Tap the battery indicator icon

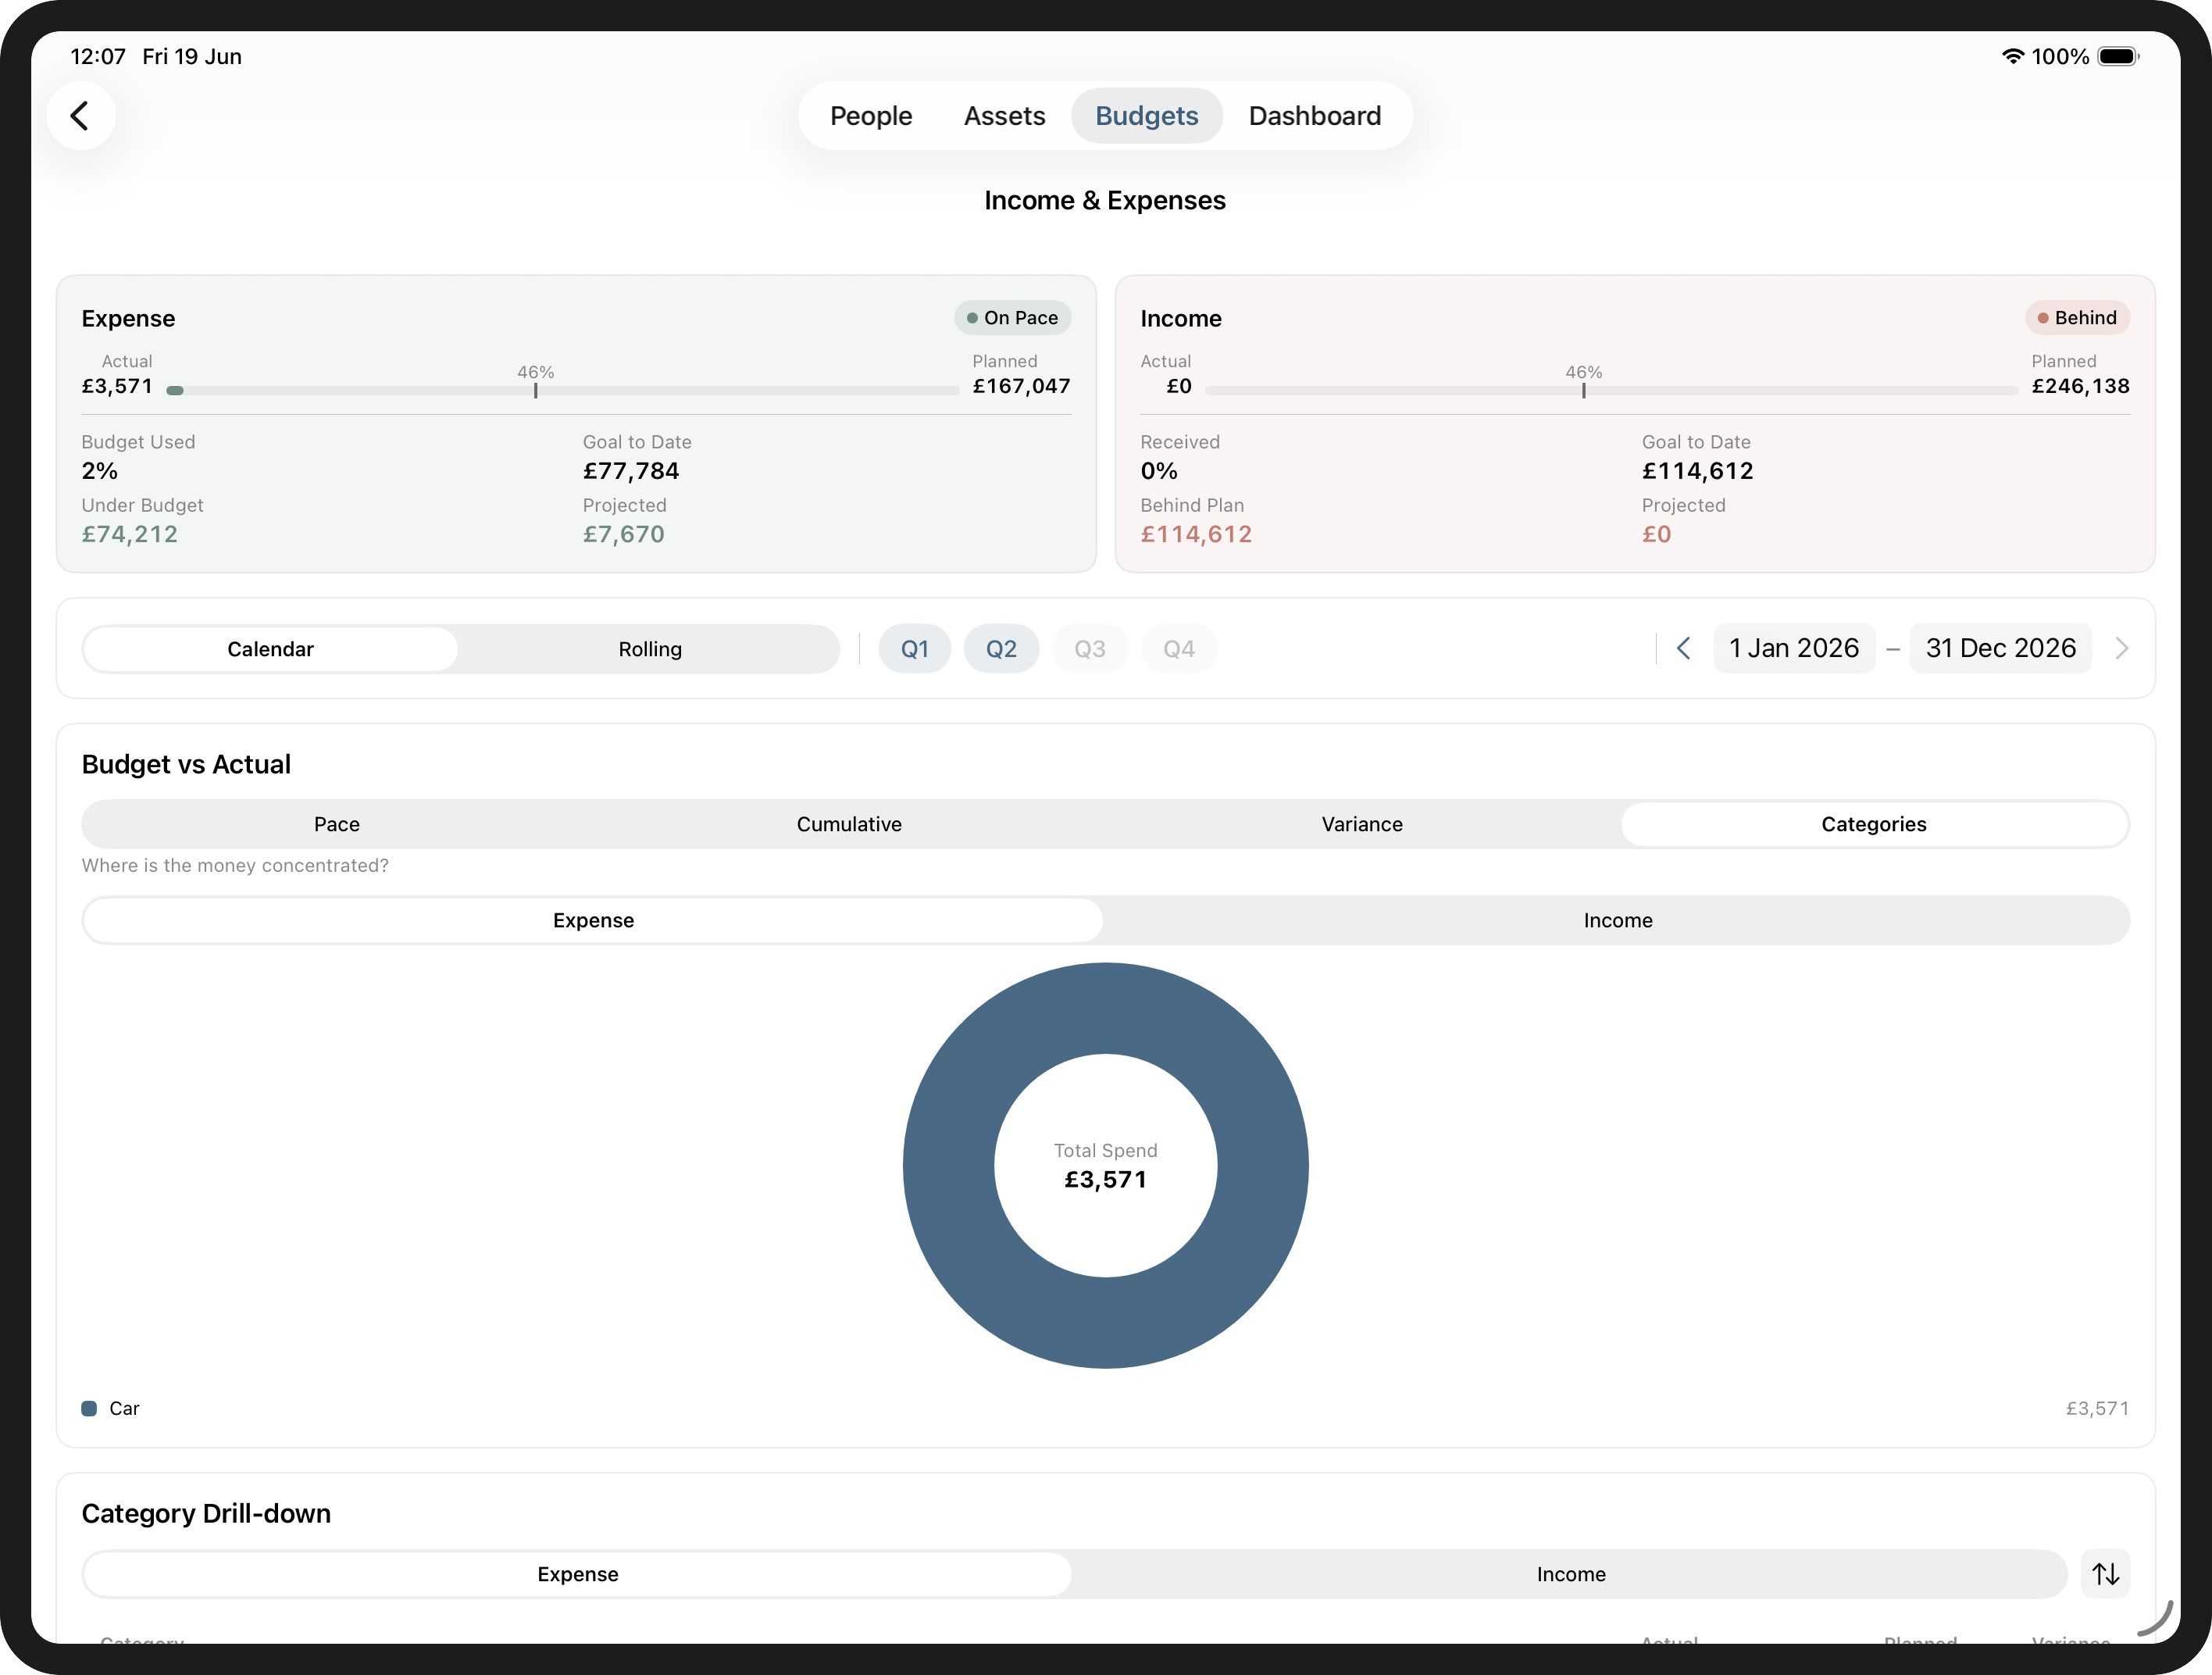pyautogui.click(x=2118, y=56)
